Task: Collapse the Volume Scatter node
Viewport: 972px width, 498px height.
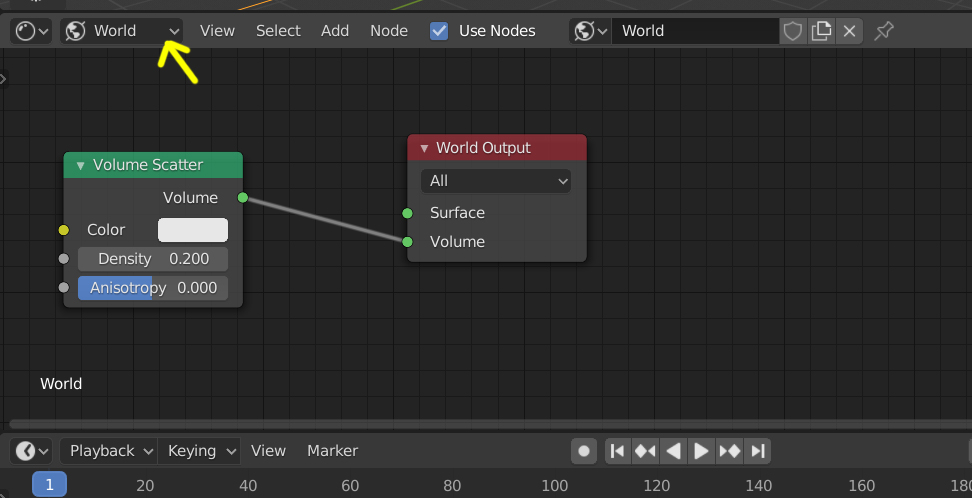Action: [81, 165]
